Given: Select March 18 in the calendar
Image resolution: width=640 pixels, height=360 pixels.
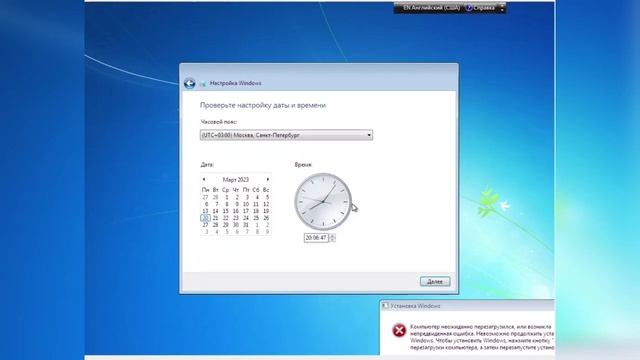Looking at the screenshot, I should pyautogui.click(x=256, y=211).
